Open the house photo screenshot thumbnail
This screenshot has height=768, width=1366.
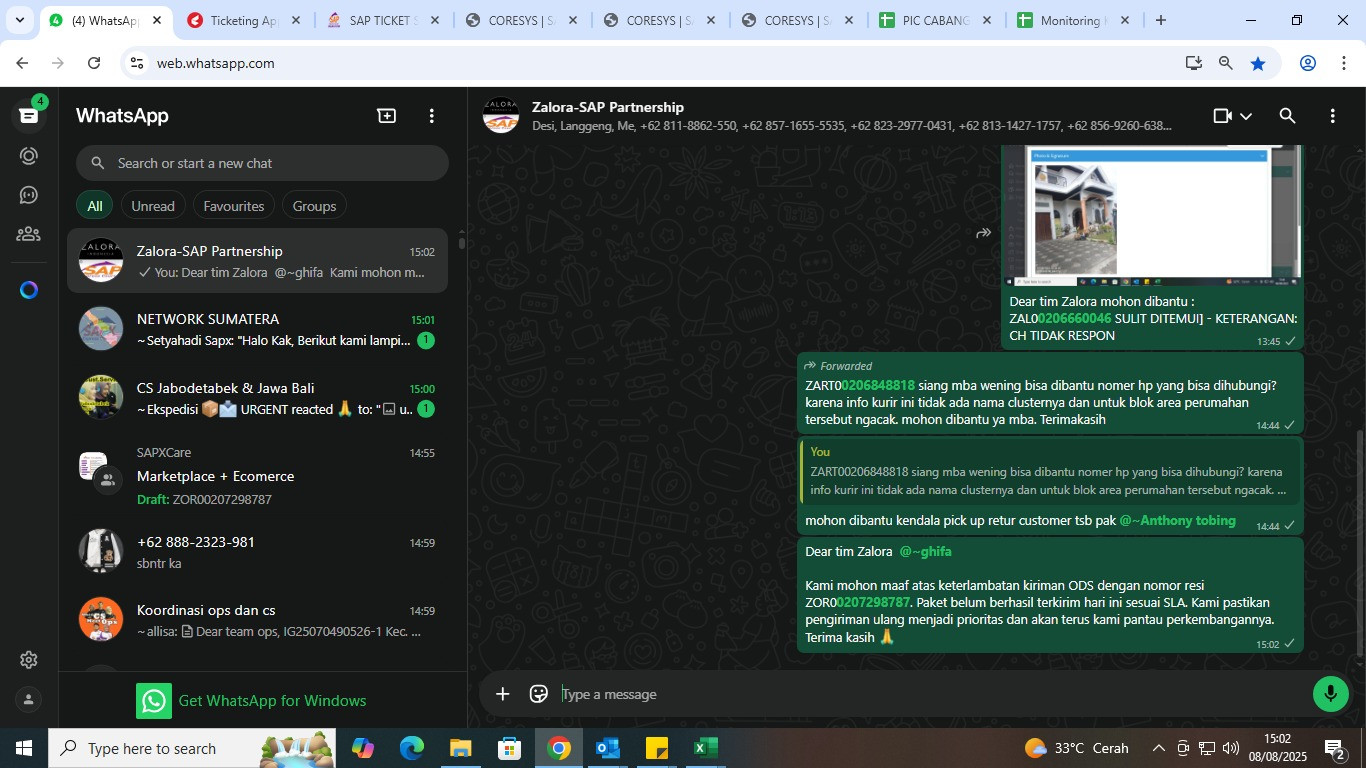1152,215
